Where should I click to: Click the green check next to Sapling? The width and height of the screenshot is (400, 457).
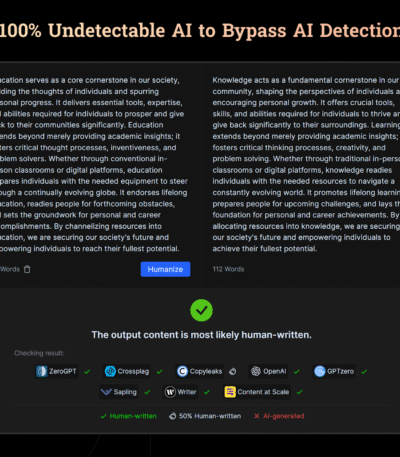(x=147, y=392)
